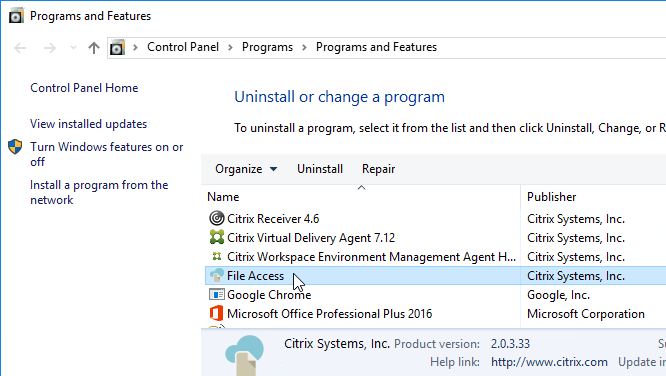Viewport: 666px width, 376px height.
Task: Click the Microsoft Office Professional Plus icon
Action: [x=216, y=313]
